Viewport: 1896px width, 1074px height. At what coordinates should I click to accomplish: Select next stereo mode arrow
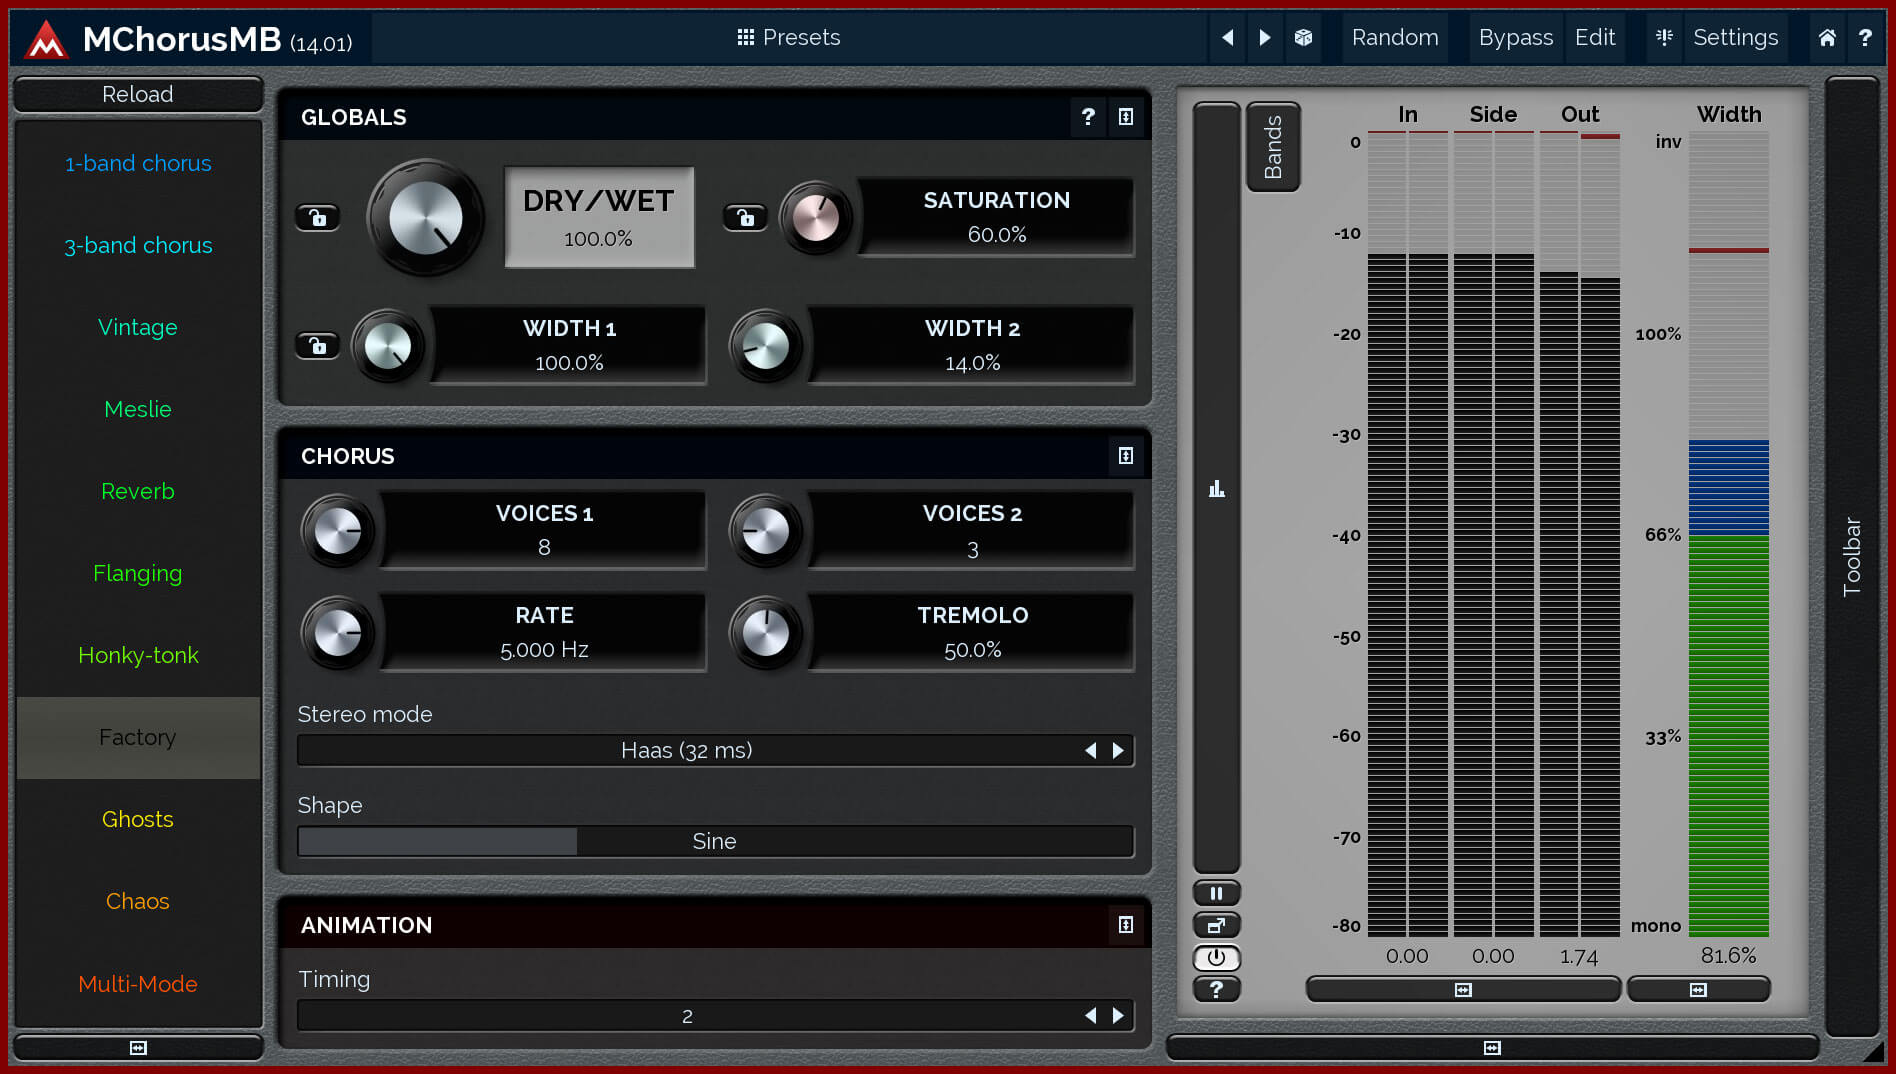[1118, 751]
